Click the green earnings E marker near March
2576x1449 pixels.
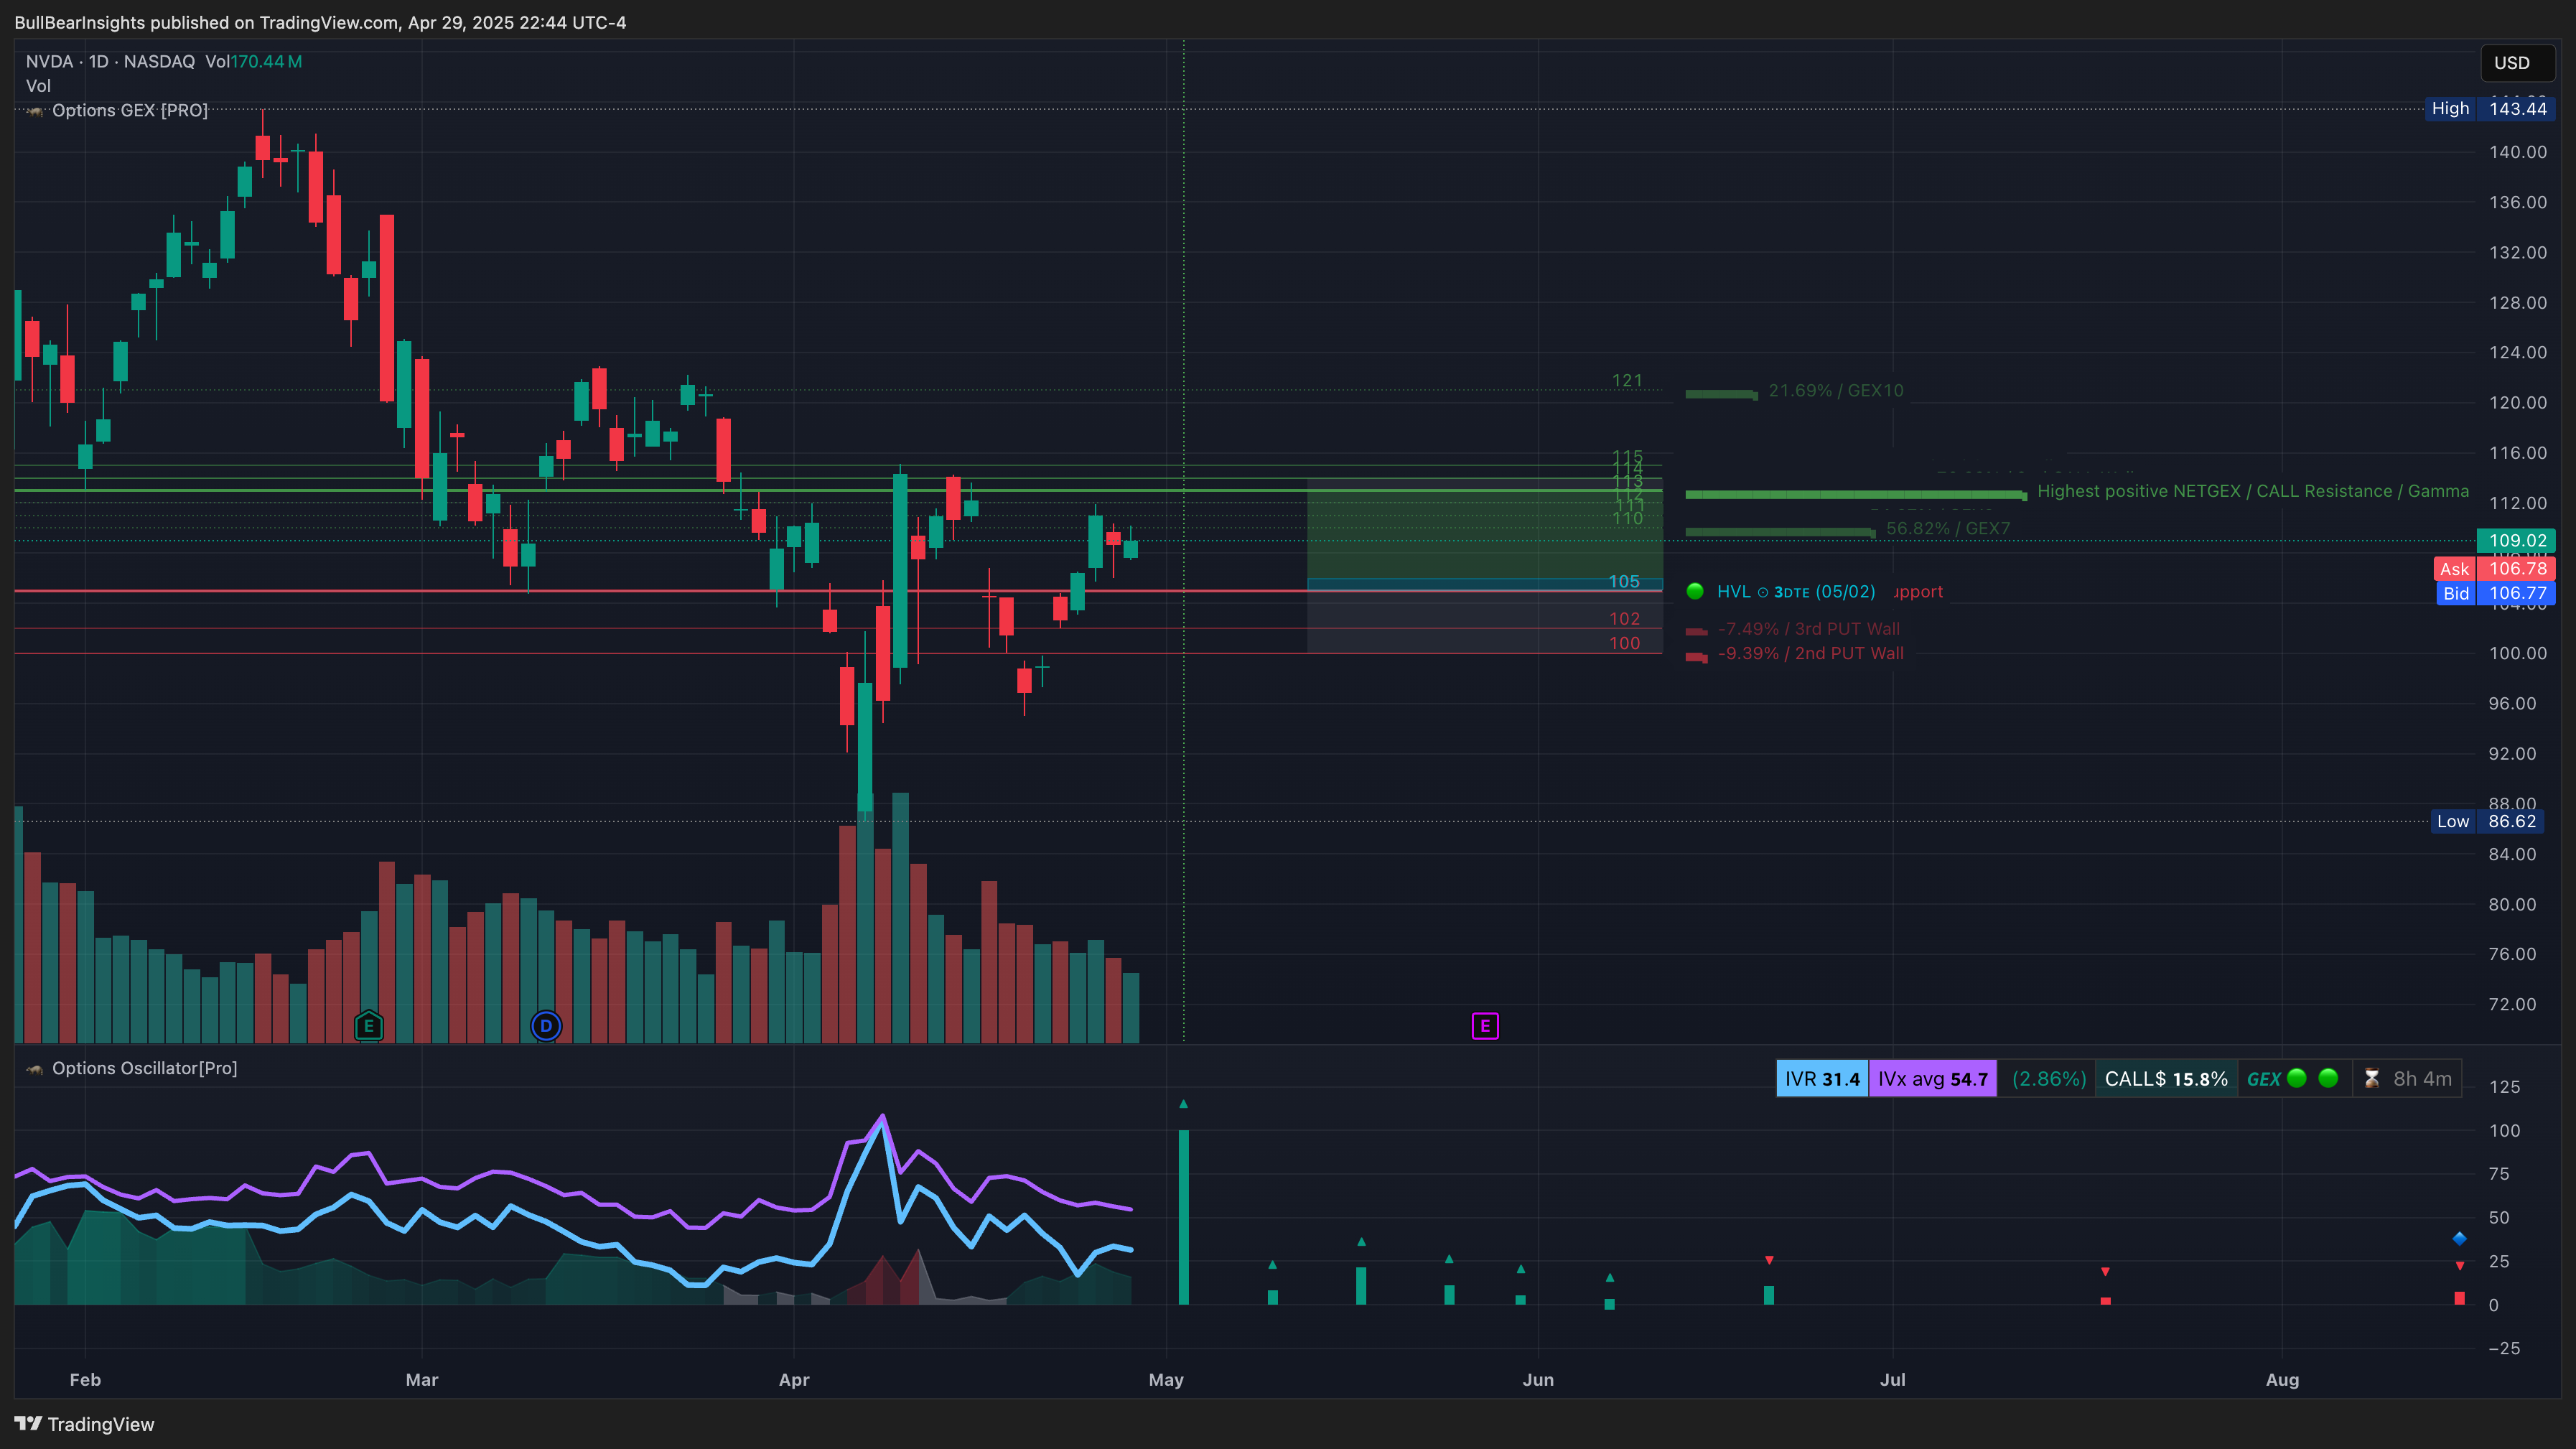[x=369, y=1025]
